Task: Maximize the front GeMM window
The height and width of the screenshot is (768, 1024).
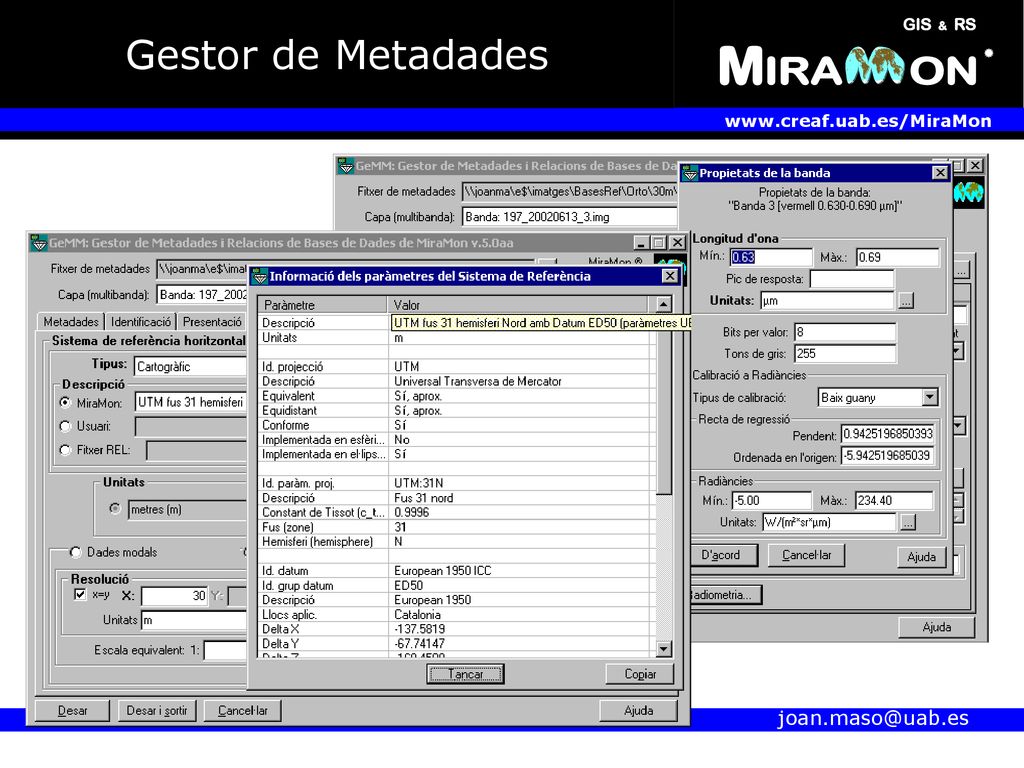Action: 658,243
